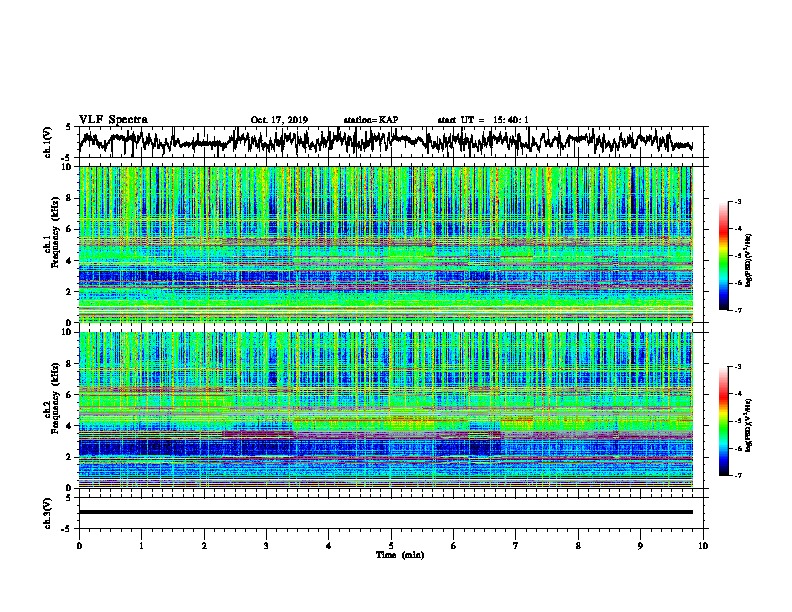This screenshot has width=792, height=612.
Task: Click time axis tick label "3"
Action: (x=266, y=546)
